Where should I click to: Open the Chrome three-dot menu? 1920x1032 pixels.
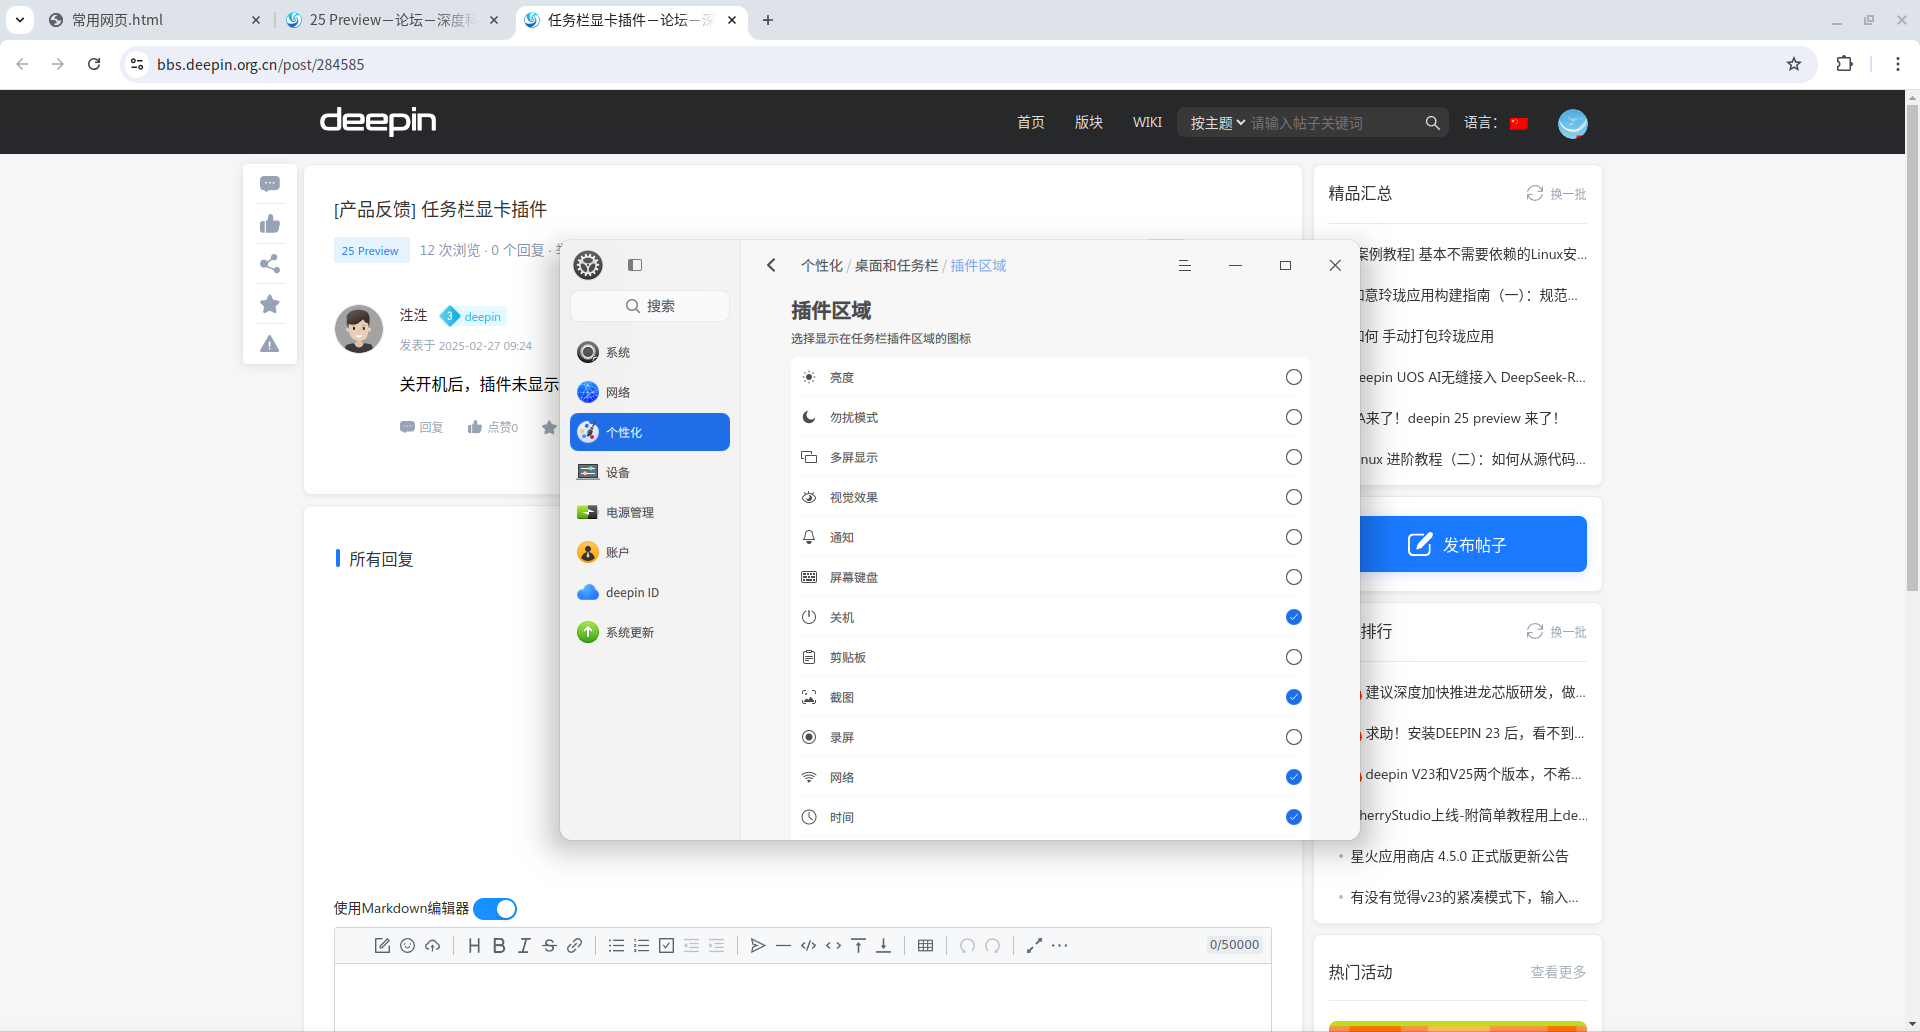click(1898, 64)
